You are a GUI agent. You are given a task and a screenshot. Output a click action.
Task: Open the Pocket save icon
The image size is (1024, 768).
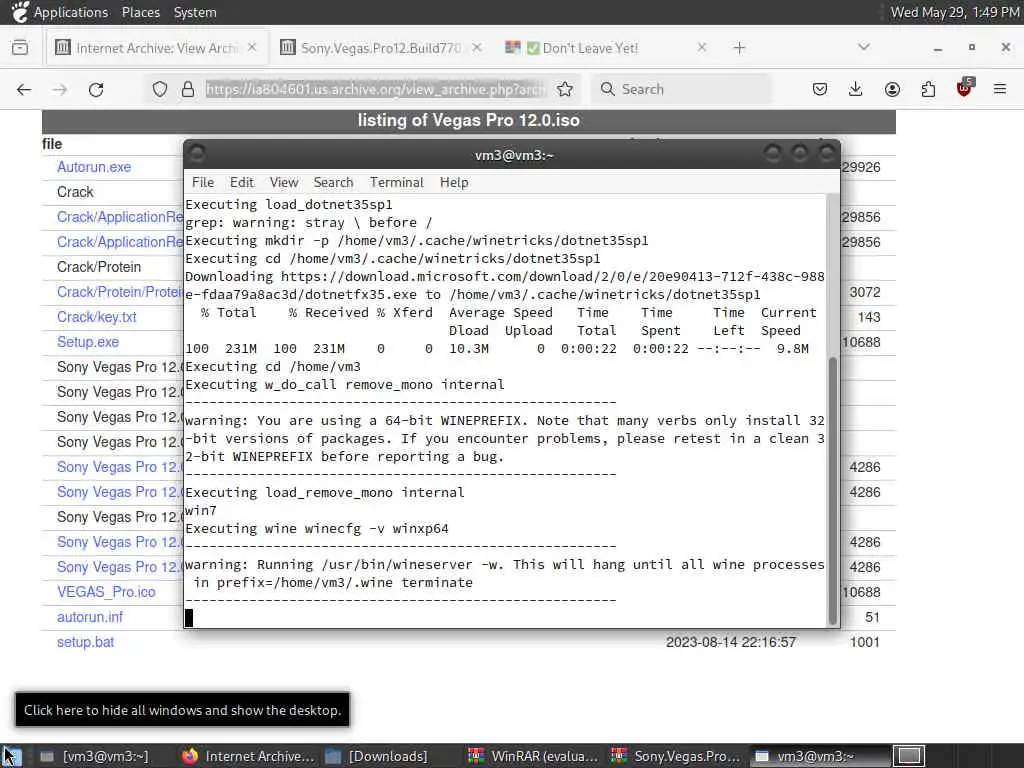pos(820,89)
